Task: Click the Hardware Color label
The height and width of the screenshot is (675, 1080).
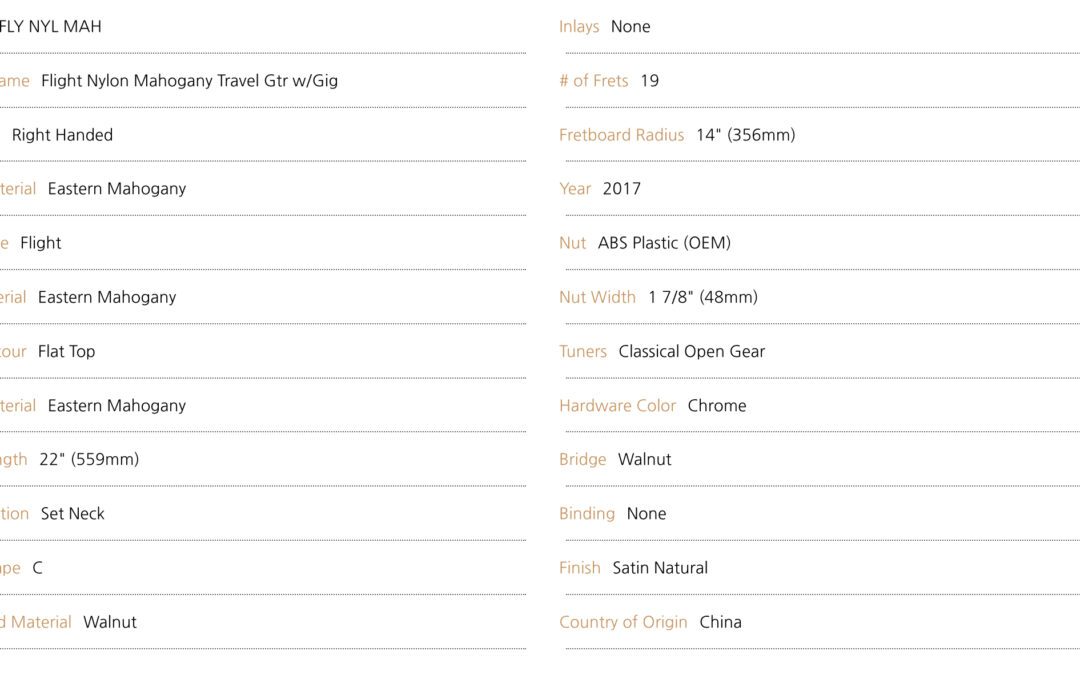Action: 618,406
